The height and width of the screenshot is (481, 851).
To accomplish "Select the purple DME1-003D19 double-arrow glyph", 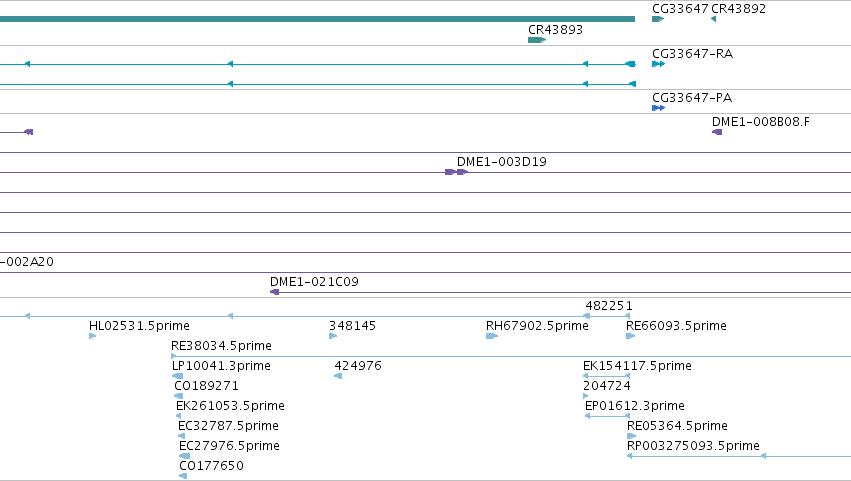I will tap(456, 172).
